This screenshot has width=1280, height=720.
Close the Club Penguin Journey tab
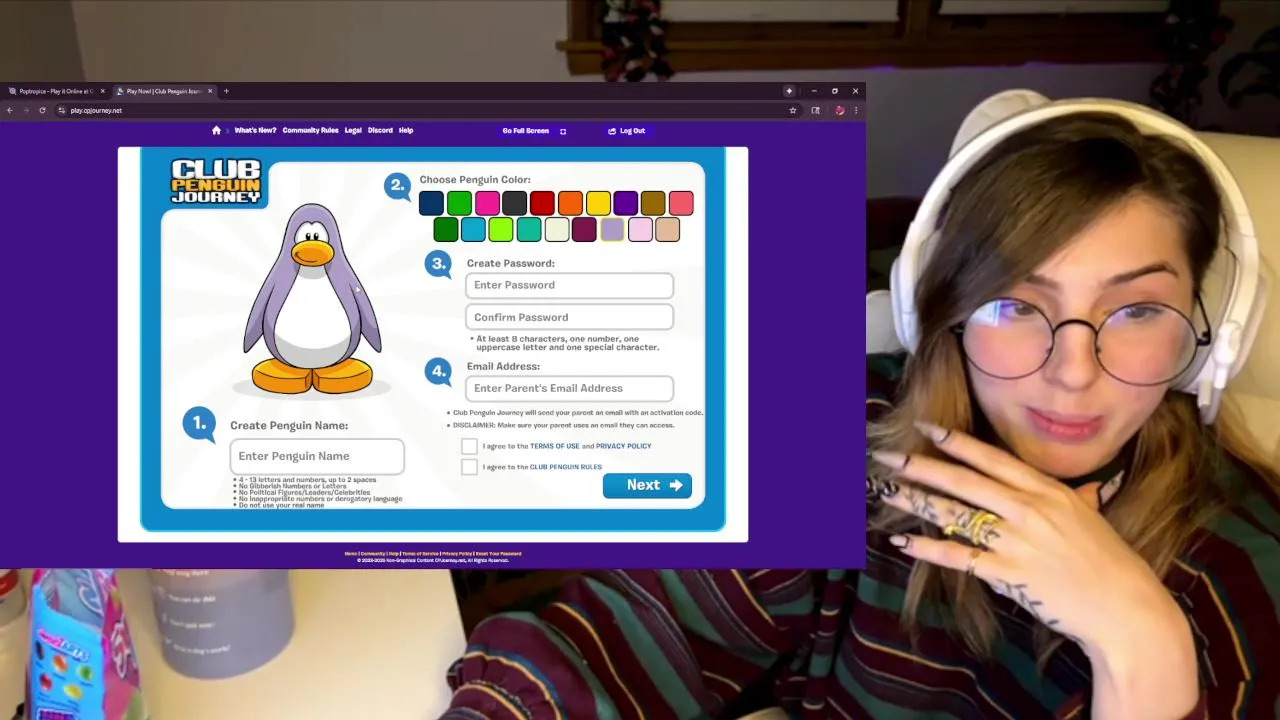click(210, 91)
